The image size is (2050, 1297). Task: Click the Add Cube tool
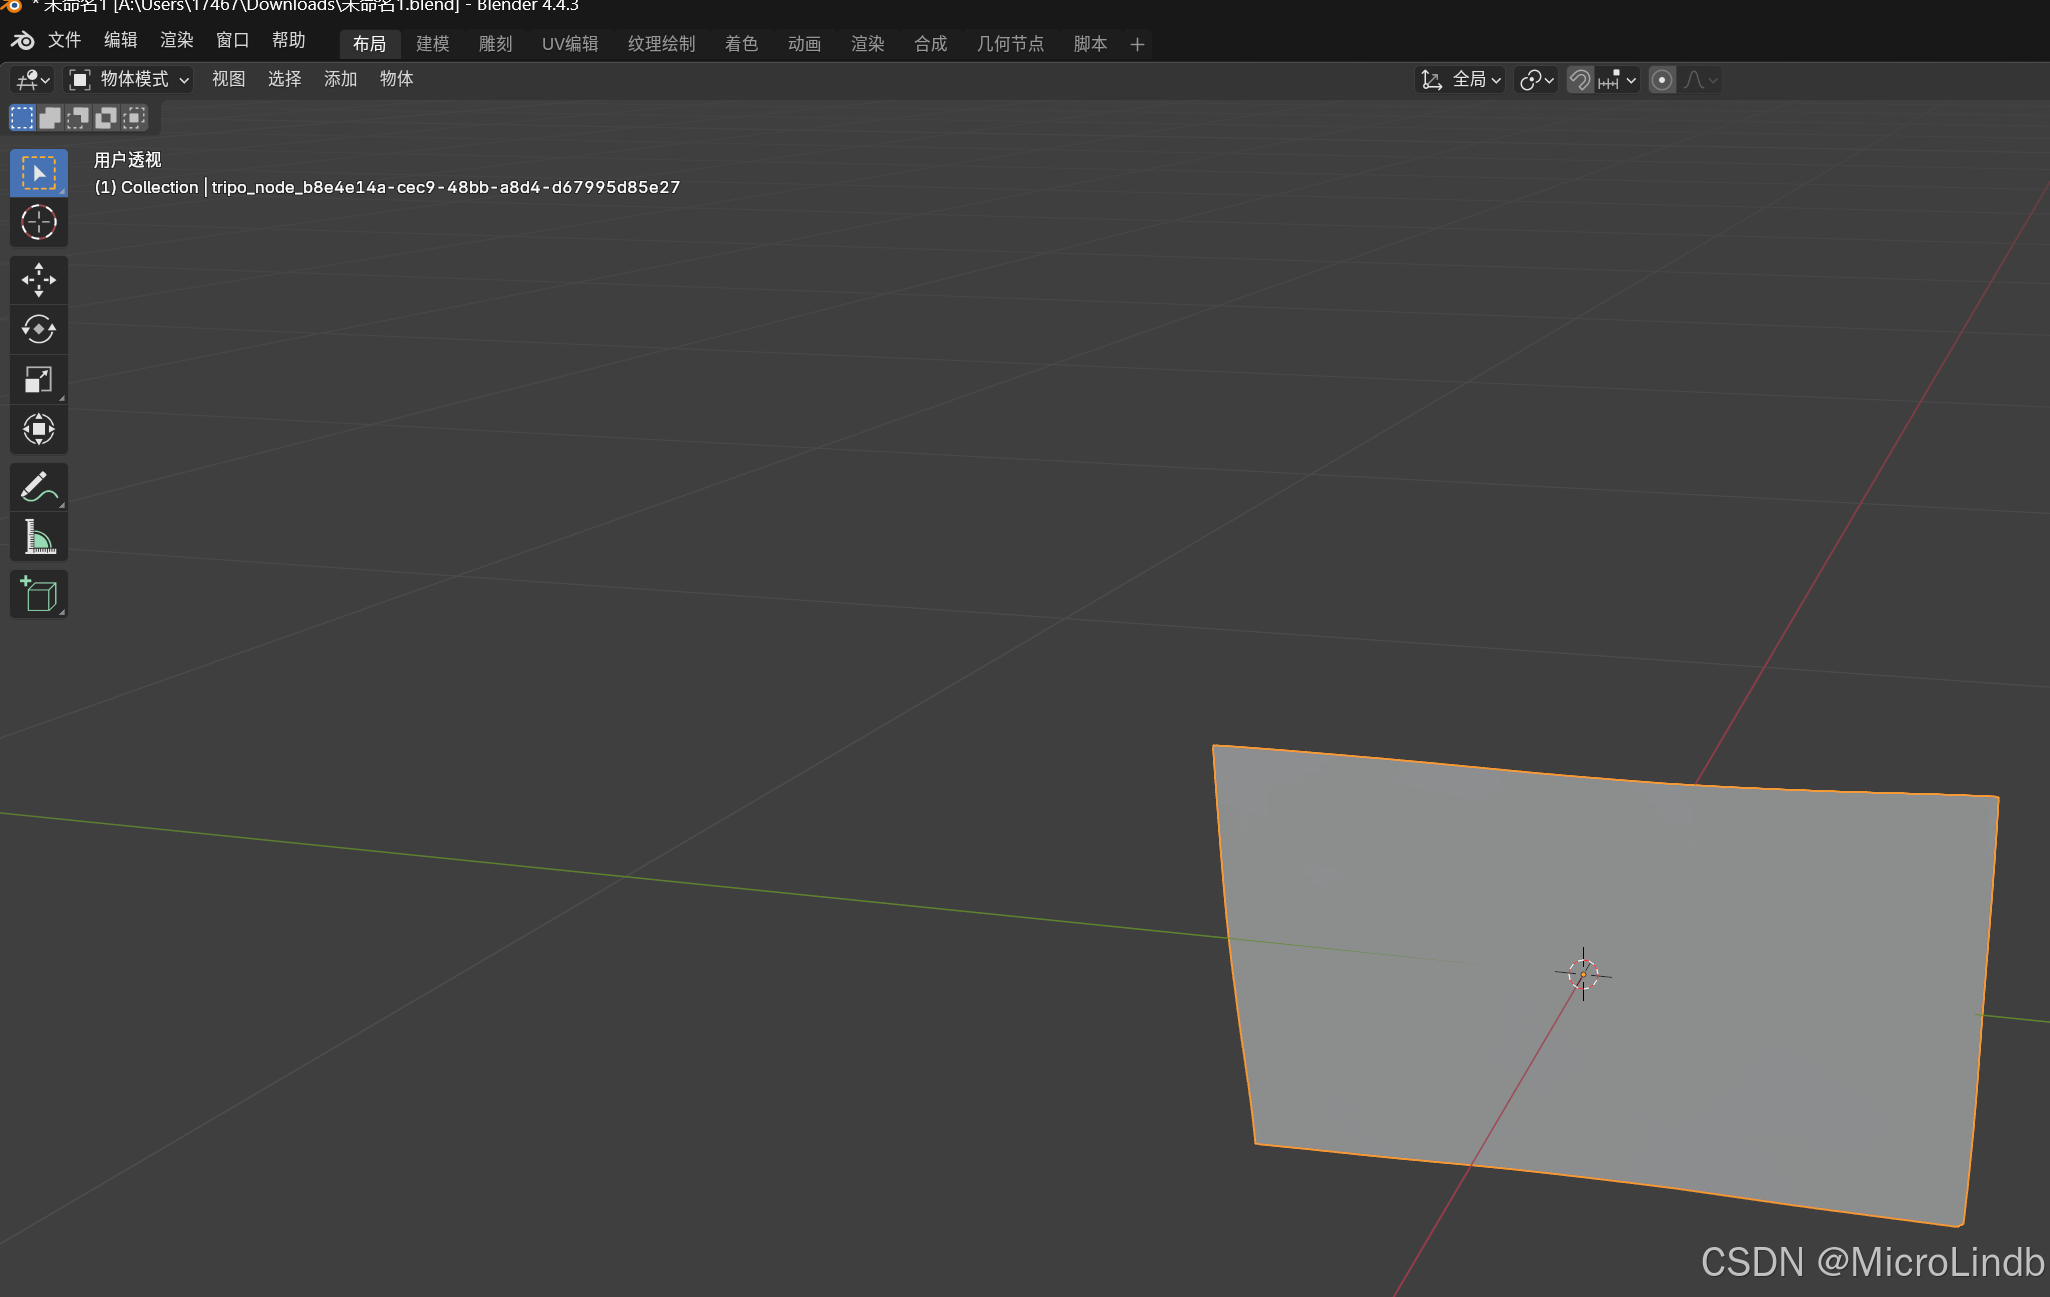pos(39,595)
